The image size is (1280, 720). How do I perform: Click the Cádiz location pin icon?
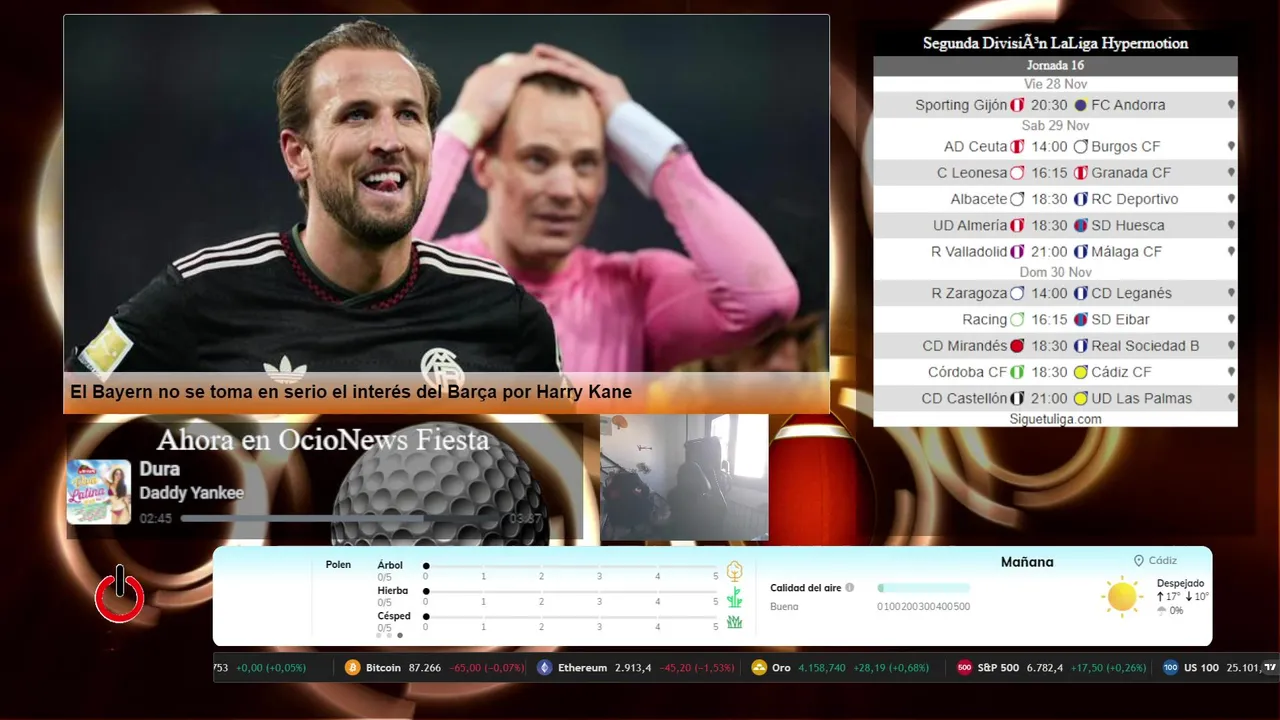point(1138,561)
